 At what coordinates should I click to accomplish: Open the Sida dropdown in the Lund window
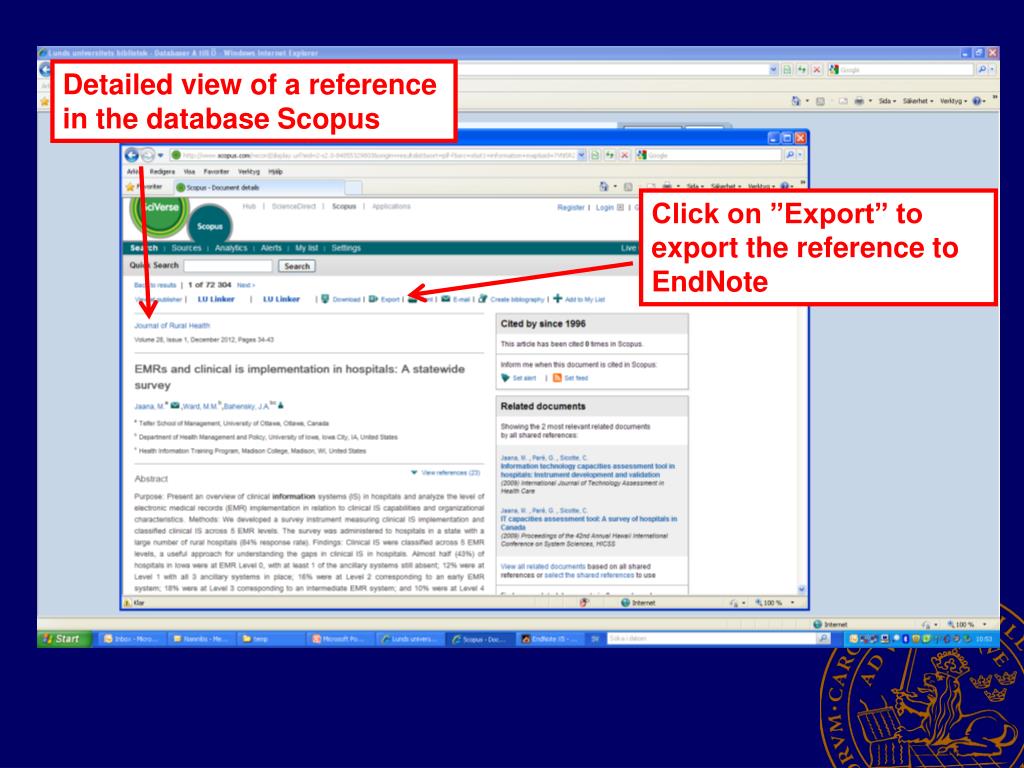(x=887, y=101)
